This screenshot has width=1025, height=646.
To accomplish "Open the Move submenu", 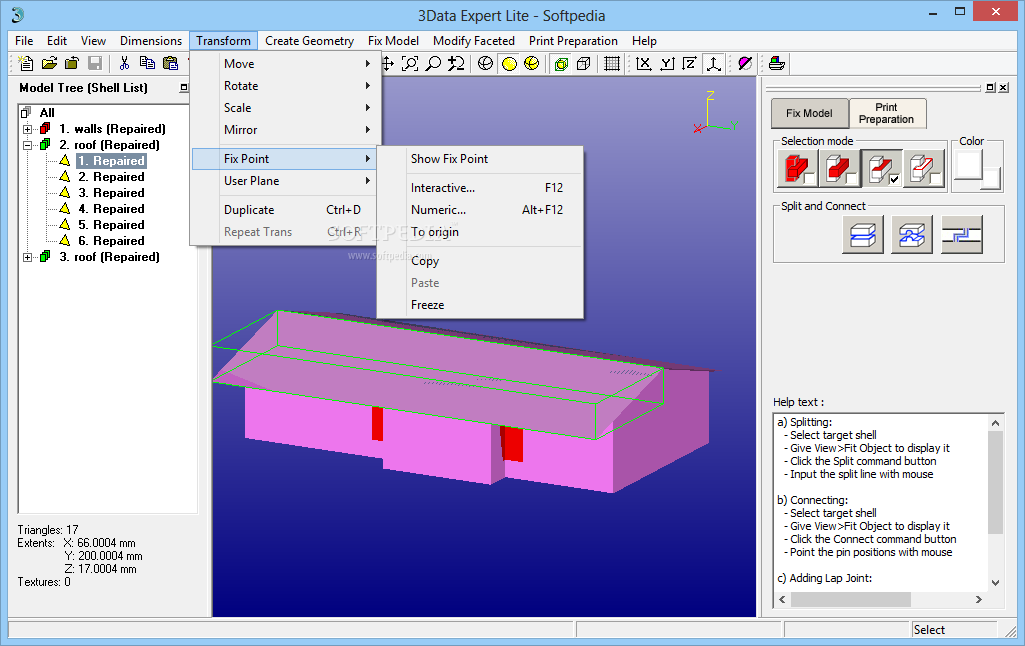I will 286,63.
